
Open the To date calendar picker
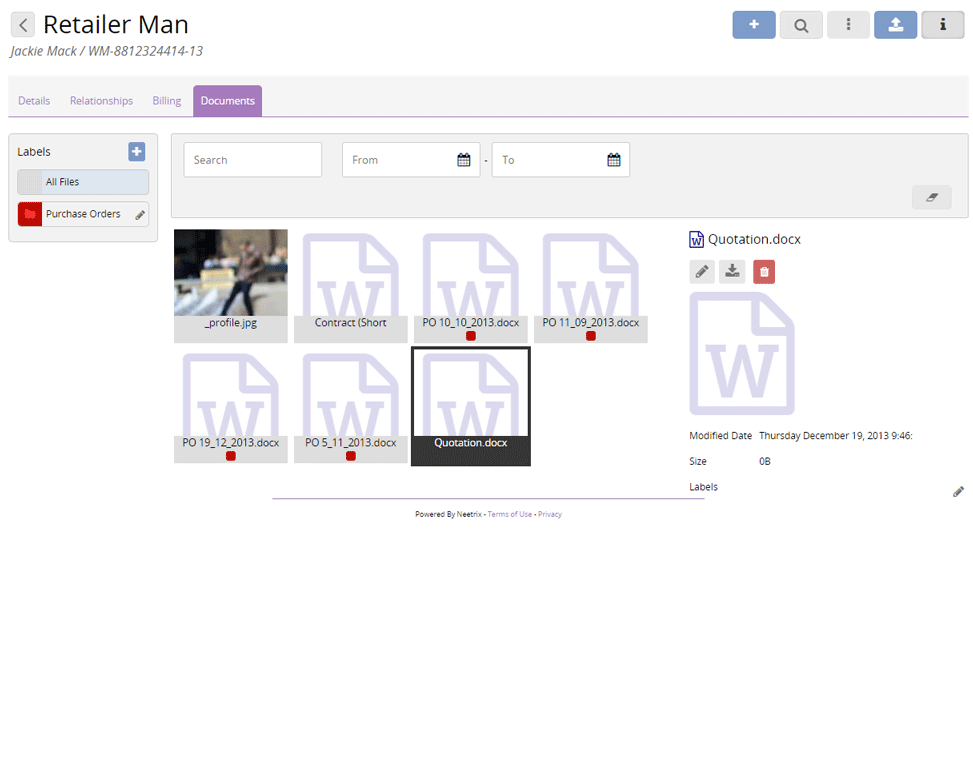coord(614,160)
